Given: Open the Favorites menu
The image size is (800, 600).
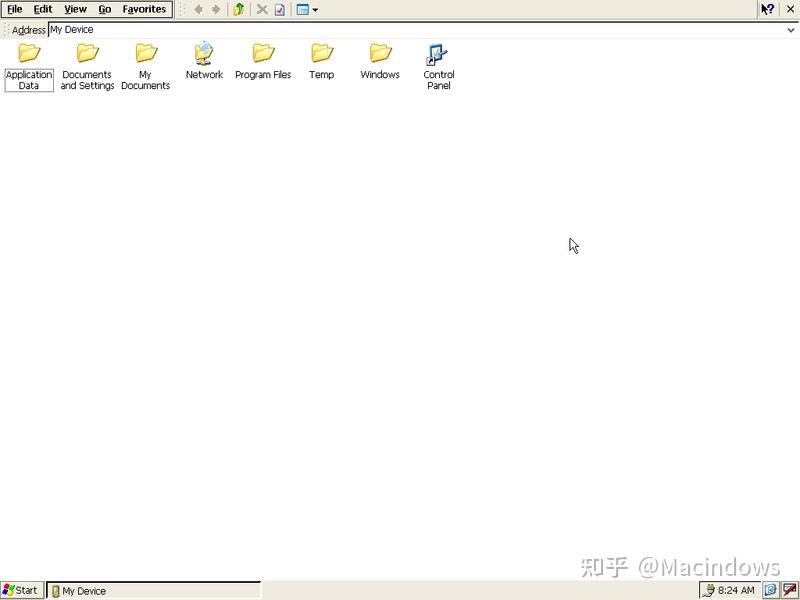Looking at the screenshot, I should tap(144, 9).
